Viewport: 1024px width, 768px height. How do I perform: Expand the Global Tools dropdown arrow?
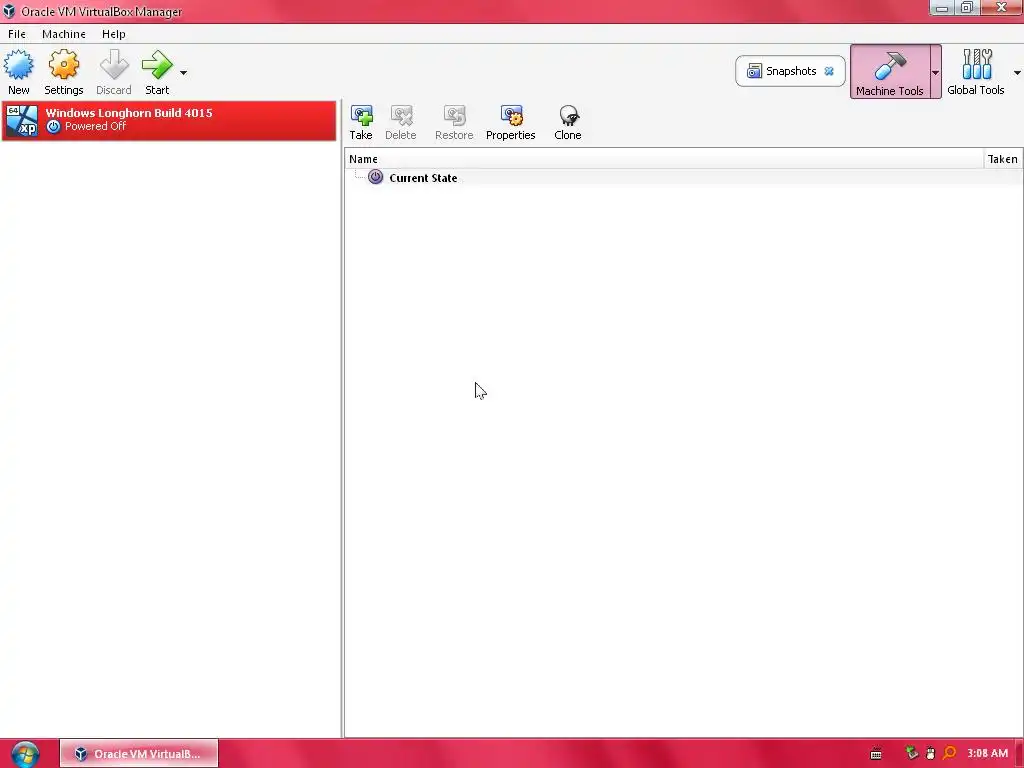click(1016, 72)
